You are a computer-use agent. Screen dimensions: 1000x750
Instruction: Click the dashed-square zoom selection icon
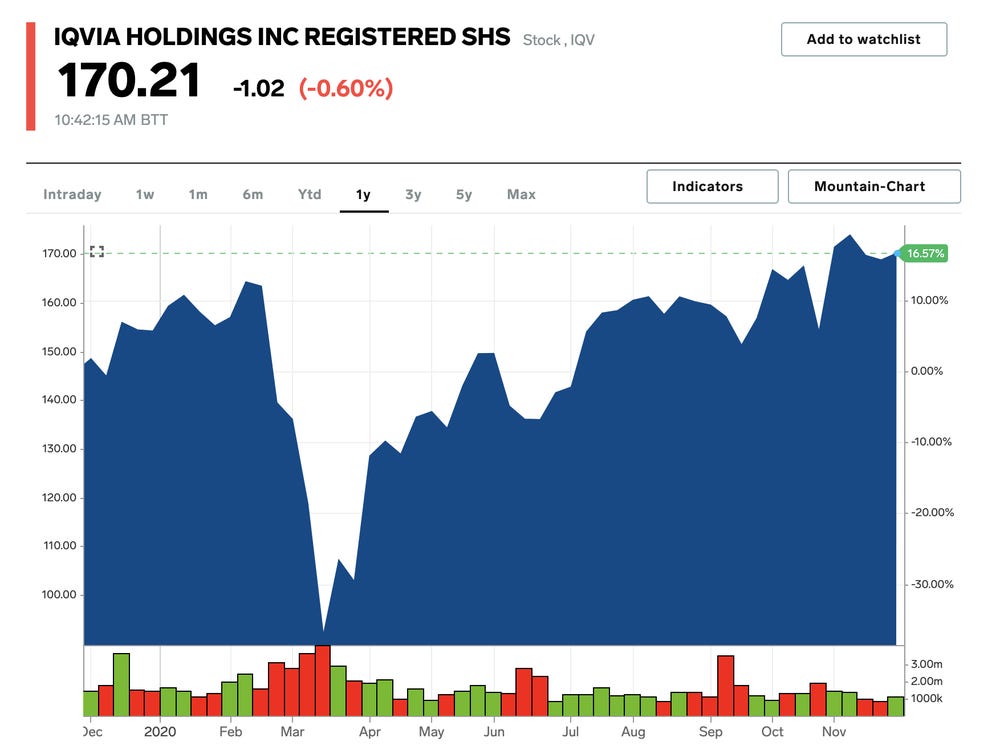pyautogui.click(x=97, y=251)
